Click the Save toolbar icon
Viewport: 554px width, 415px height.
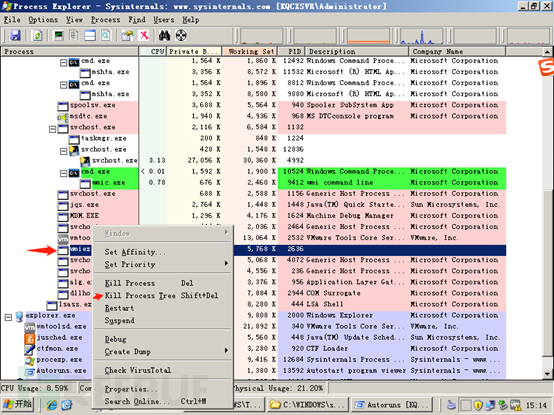(15, 36)
